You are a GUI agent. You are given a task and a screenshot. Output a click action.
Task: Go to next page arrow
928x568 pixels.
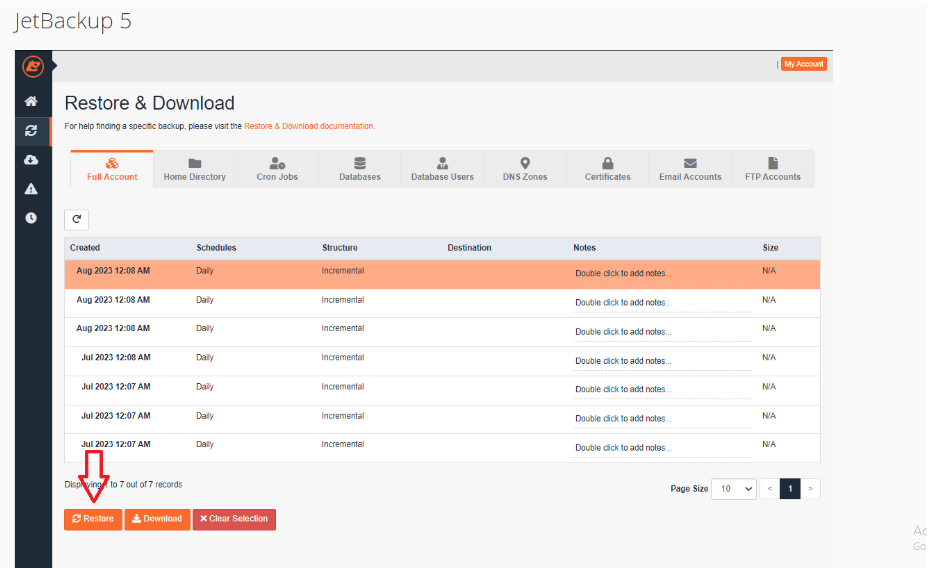coord(810,489)
